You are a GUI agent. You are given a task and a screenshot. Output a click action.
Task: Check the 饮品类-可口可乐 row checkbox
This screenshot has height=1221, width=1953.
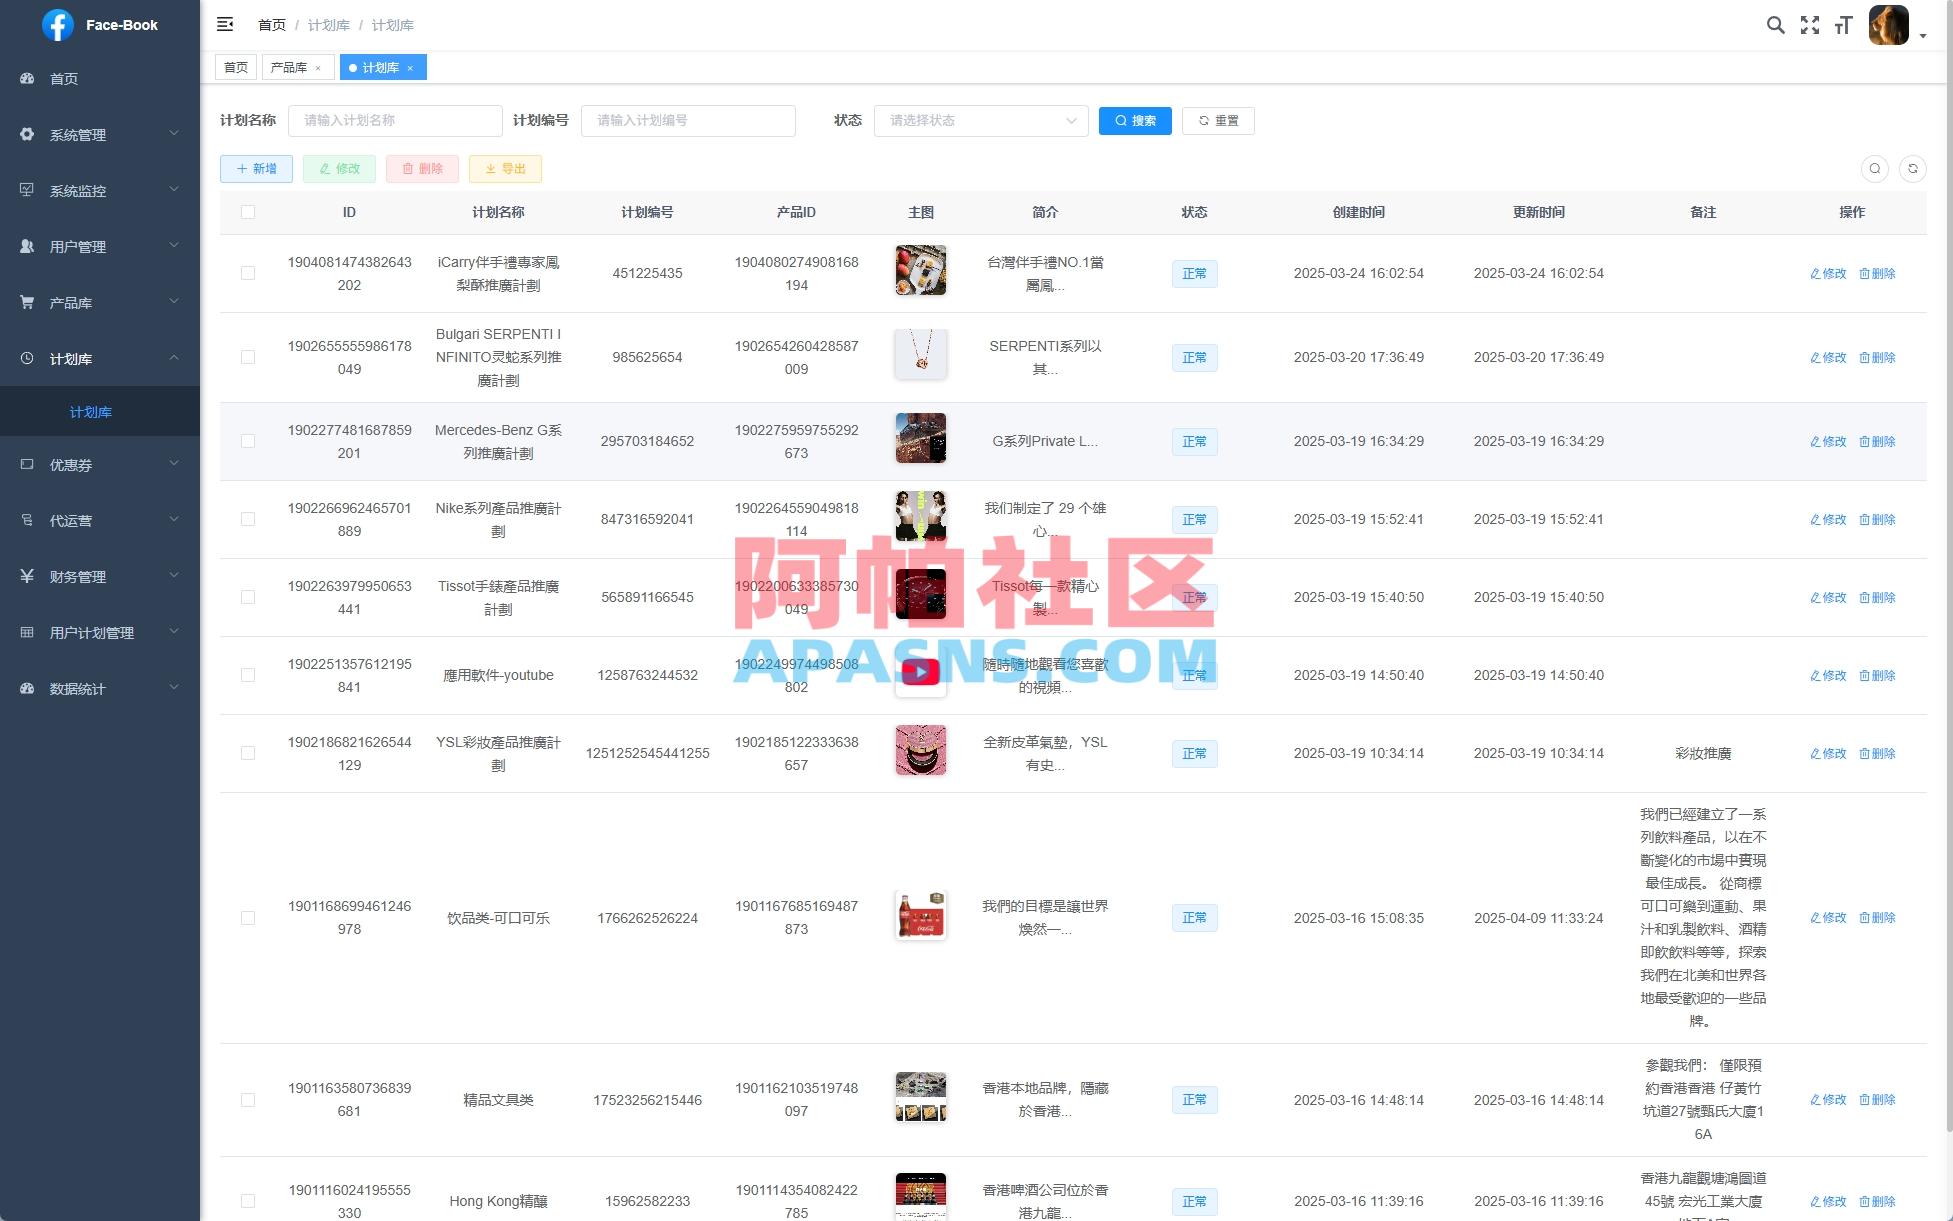(x=248, y=918)
